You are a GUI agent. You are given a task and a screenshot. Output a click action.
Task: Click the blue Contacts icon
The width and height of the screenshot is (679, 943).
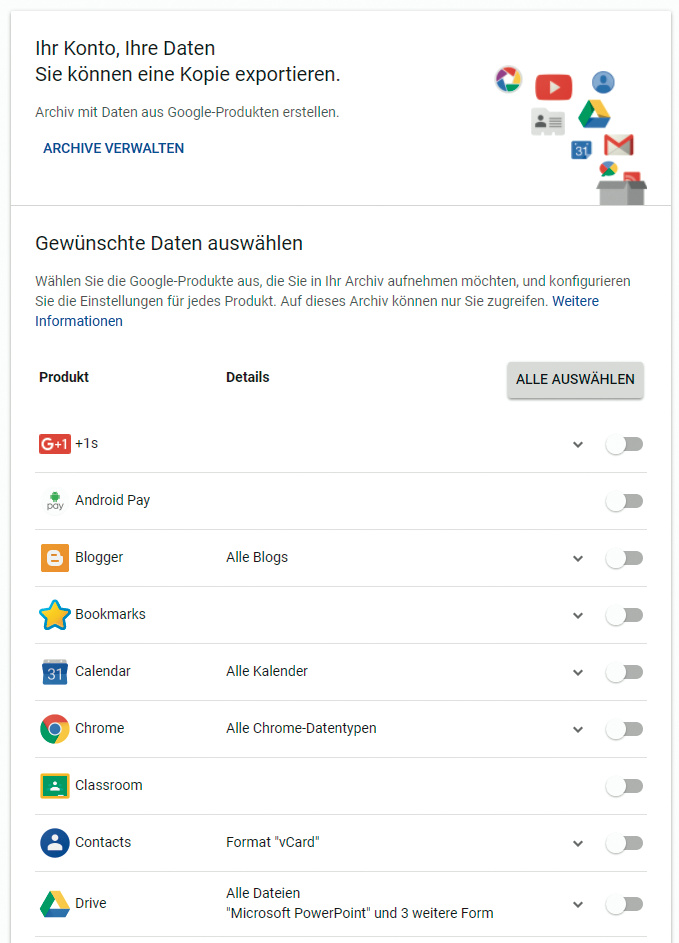click(54, 842)
